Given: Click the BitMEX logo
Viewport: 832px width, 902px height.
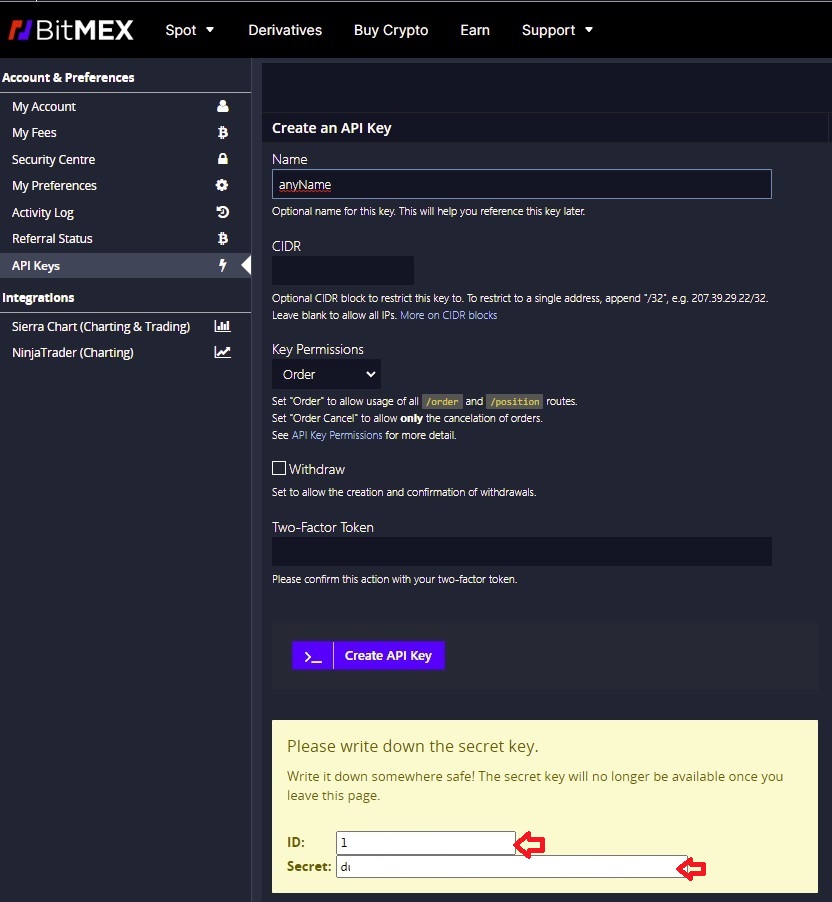Looking at the screenshot, I should tap(71, 30).
